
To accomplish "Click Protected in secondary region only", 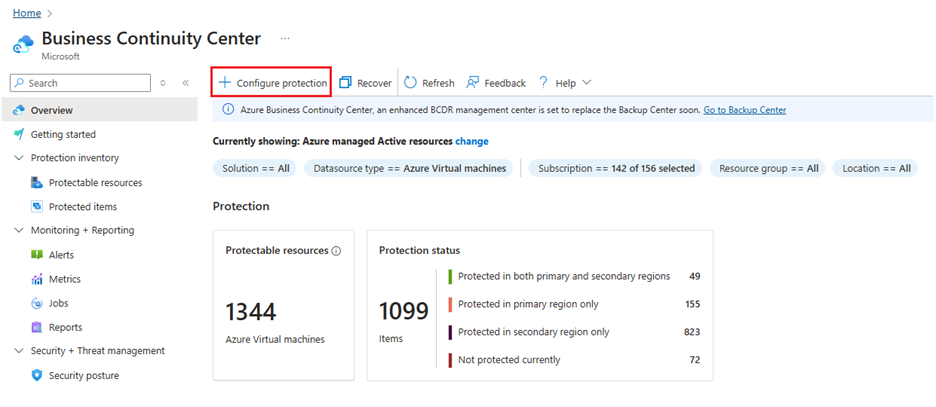I will (x=534, y=332).
